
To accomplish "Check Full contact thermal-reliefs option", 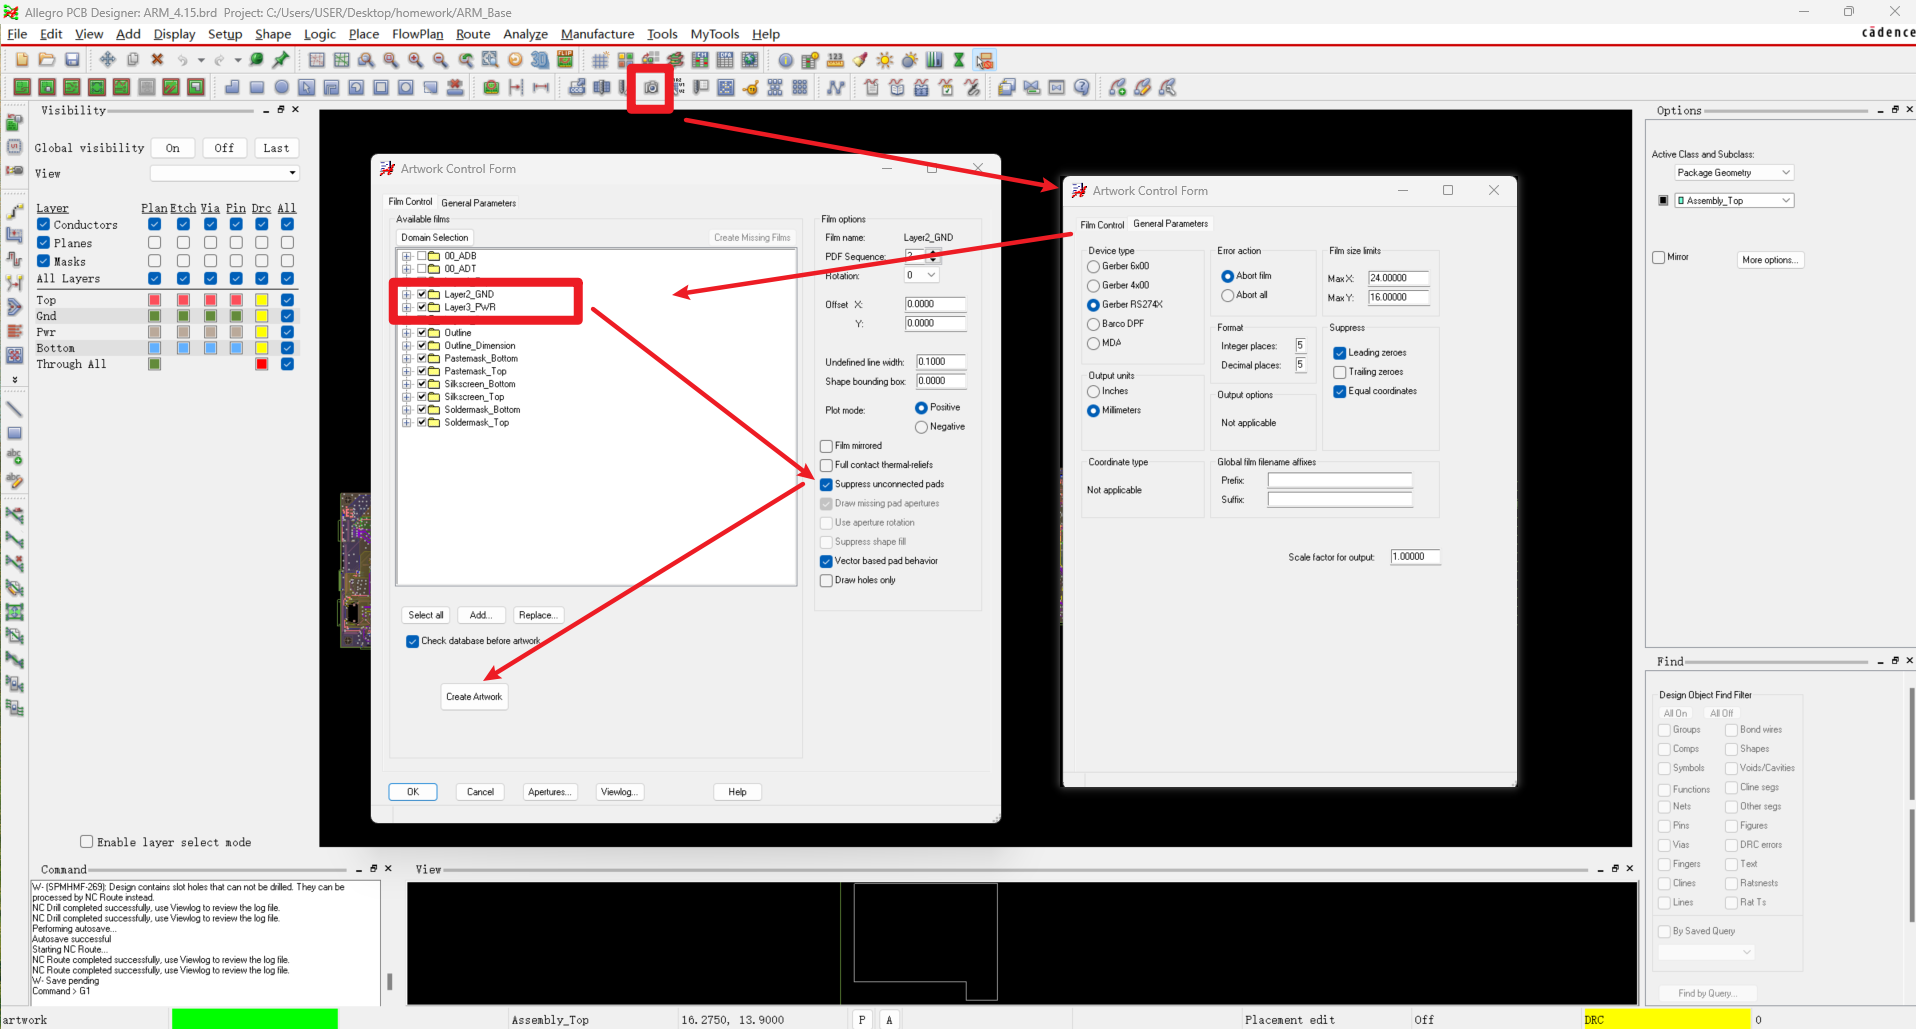I will click(826, 465).
